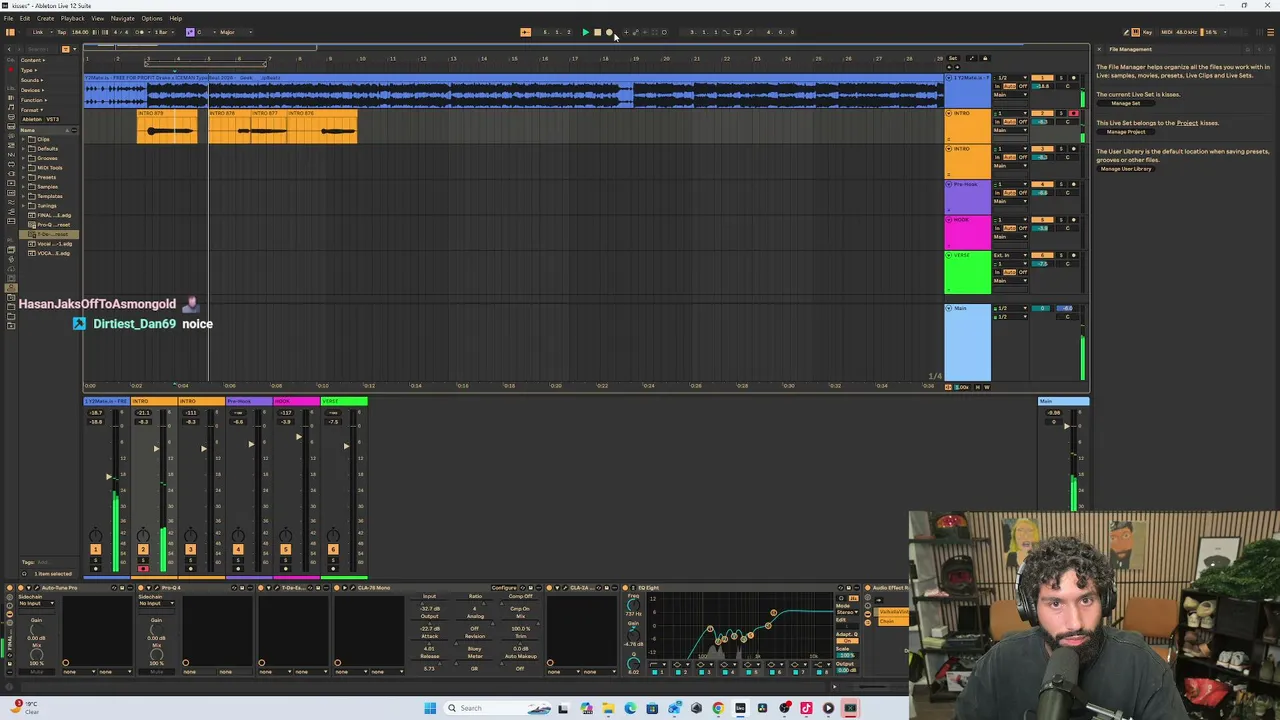Close the File Management panel

(1100, 49)
